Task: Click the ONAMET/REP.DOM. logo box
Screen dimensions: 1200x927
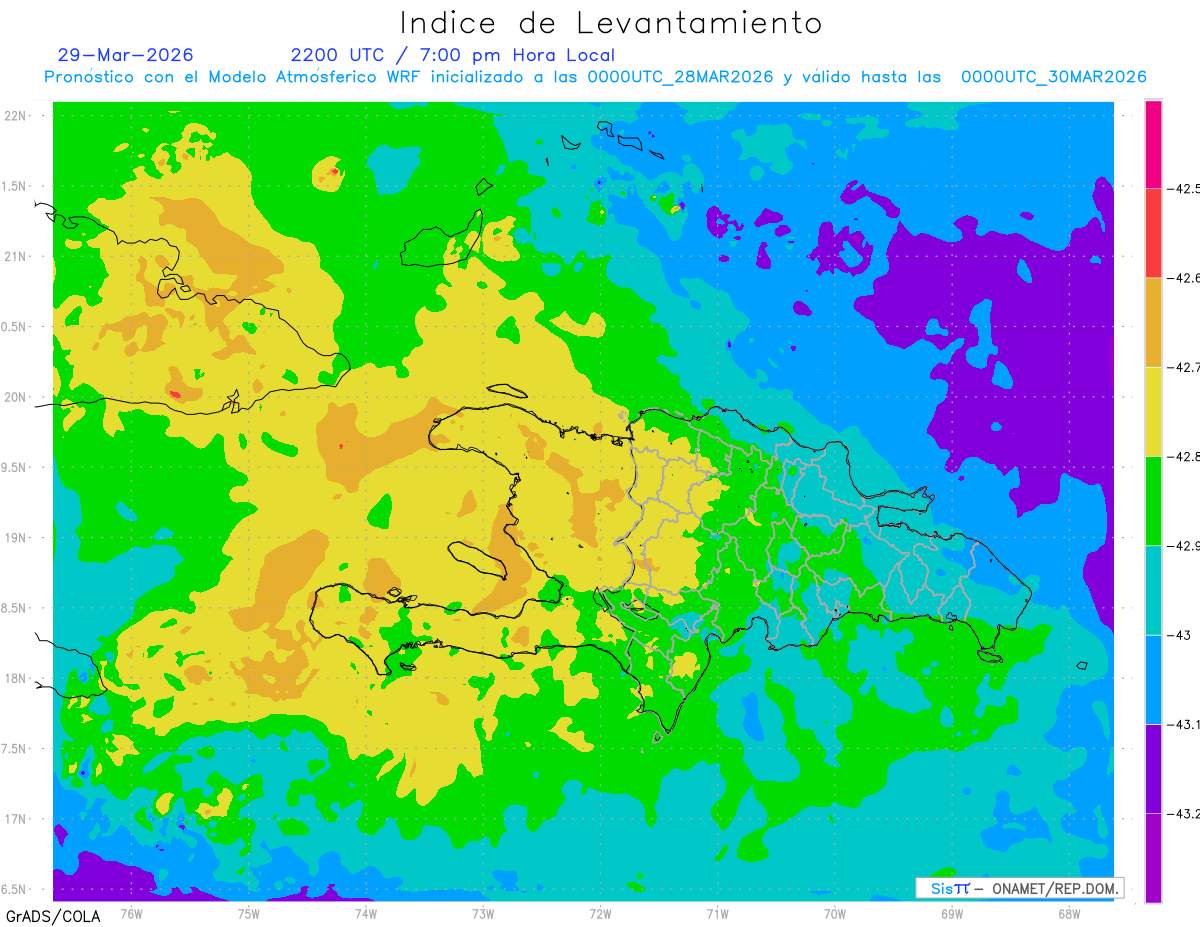Action: (1019, 888)
